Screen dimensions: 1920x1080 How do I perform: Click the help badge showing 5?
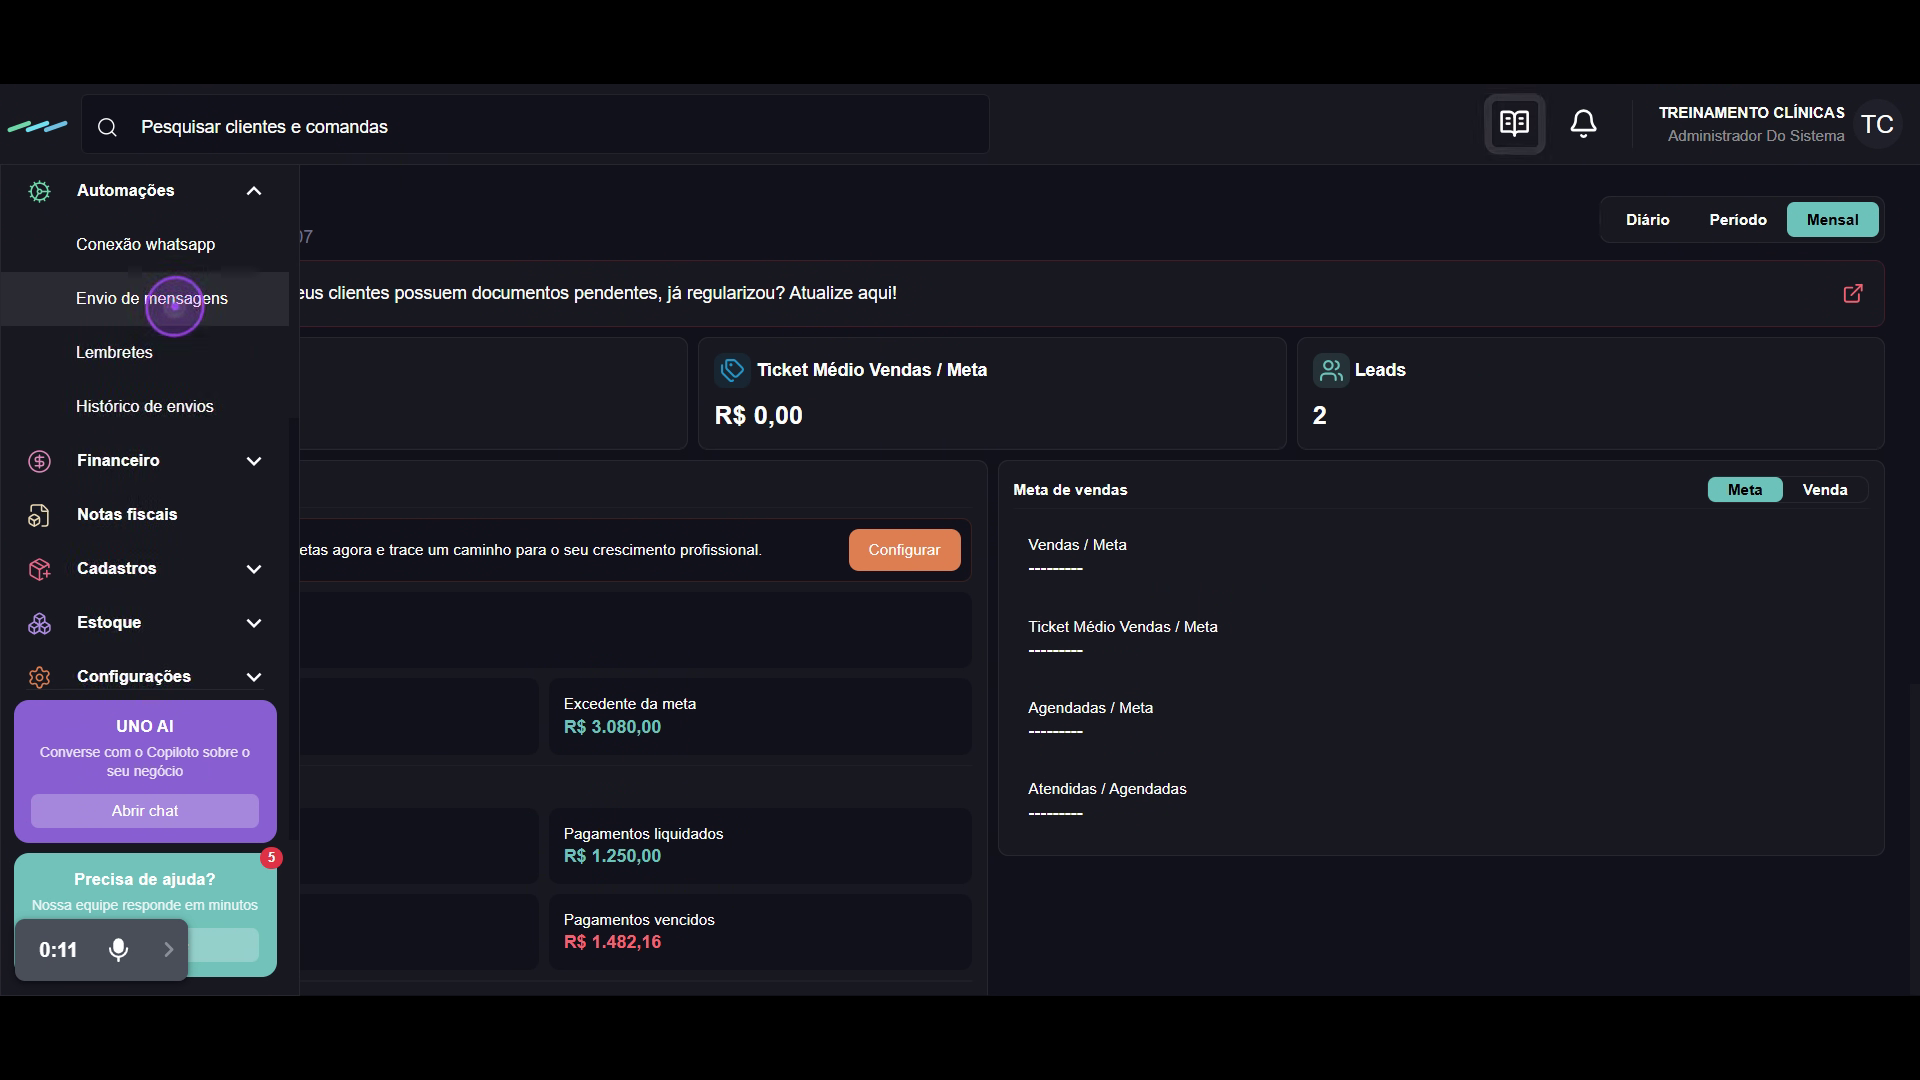(271, 858)
